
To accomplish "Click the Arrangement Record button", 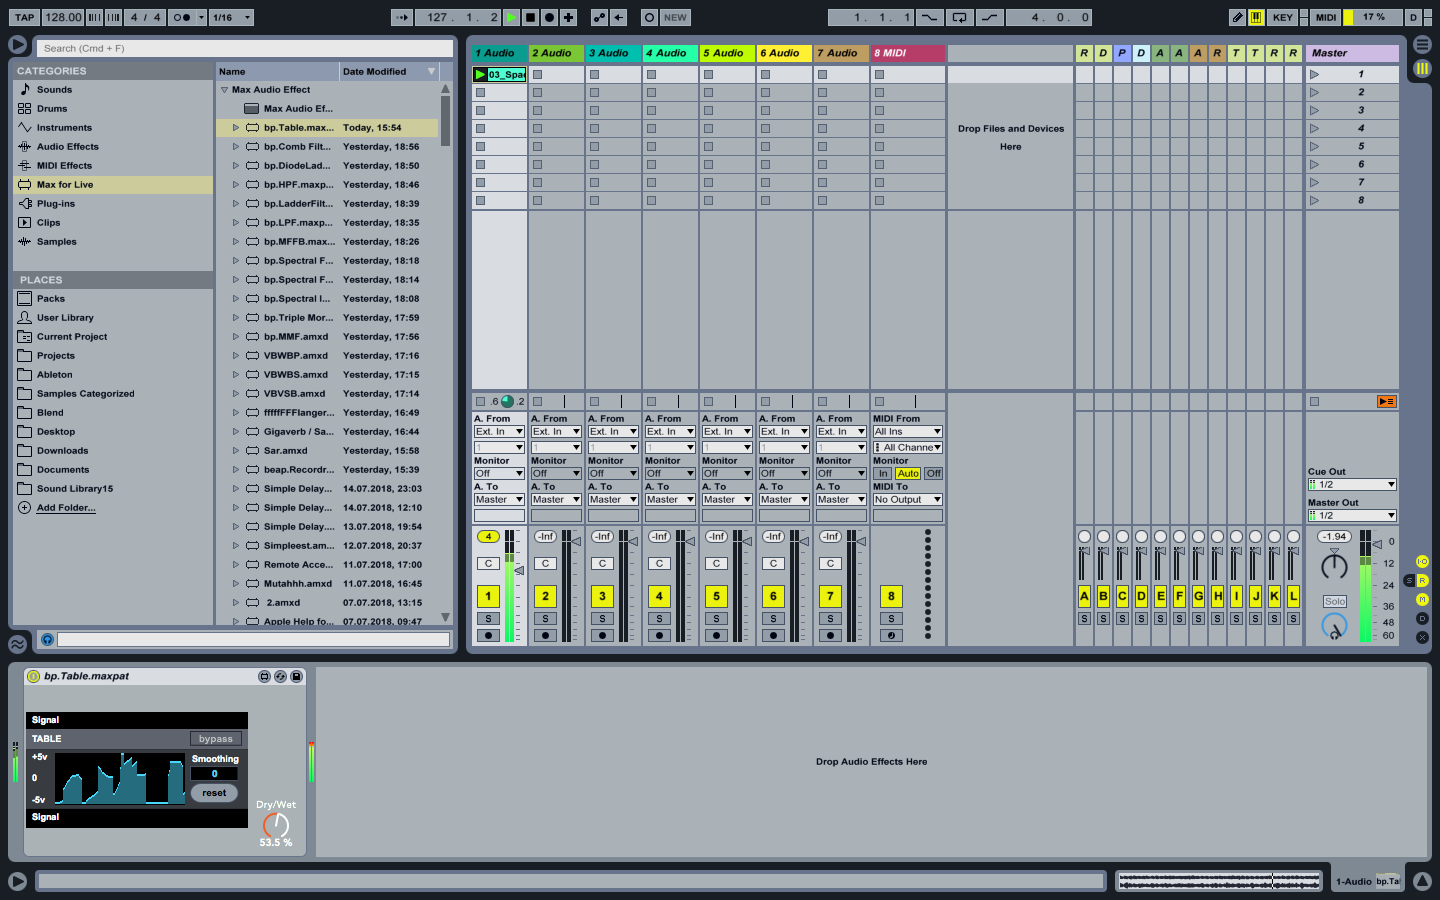I will click(549, 17).
